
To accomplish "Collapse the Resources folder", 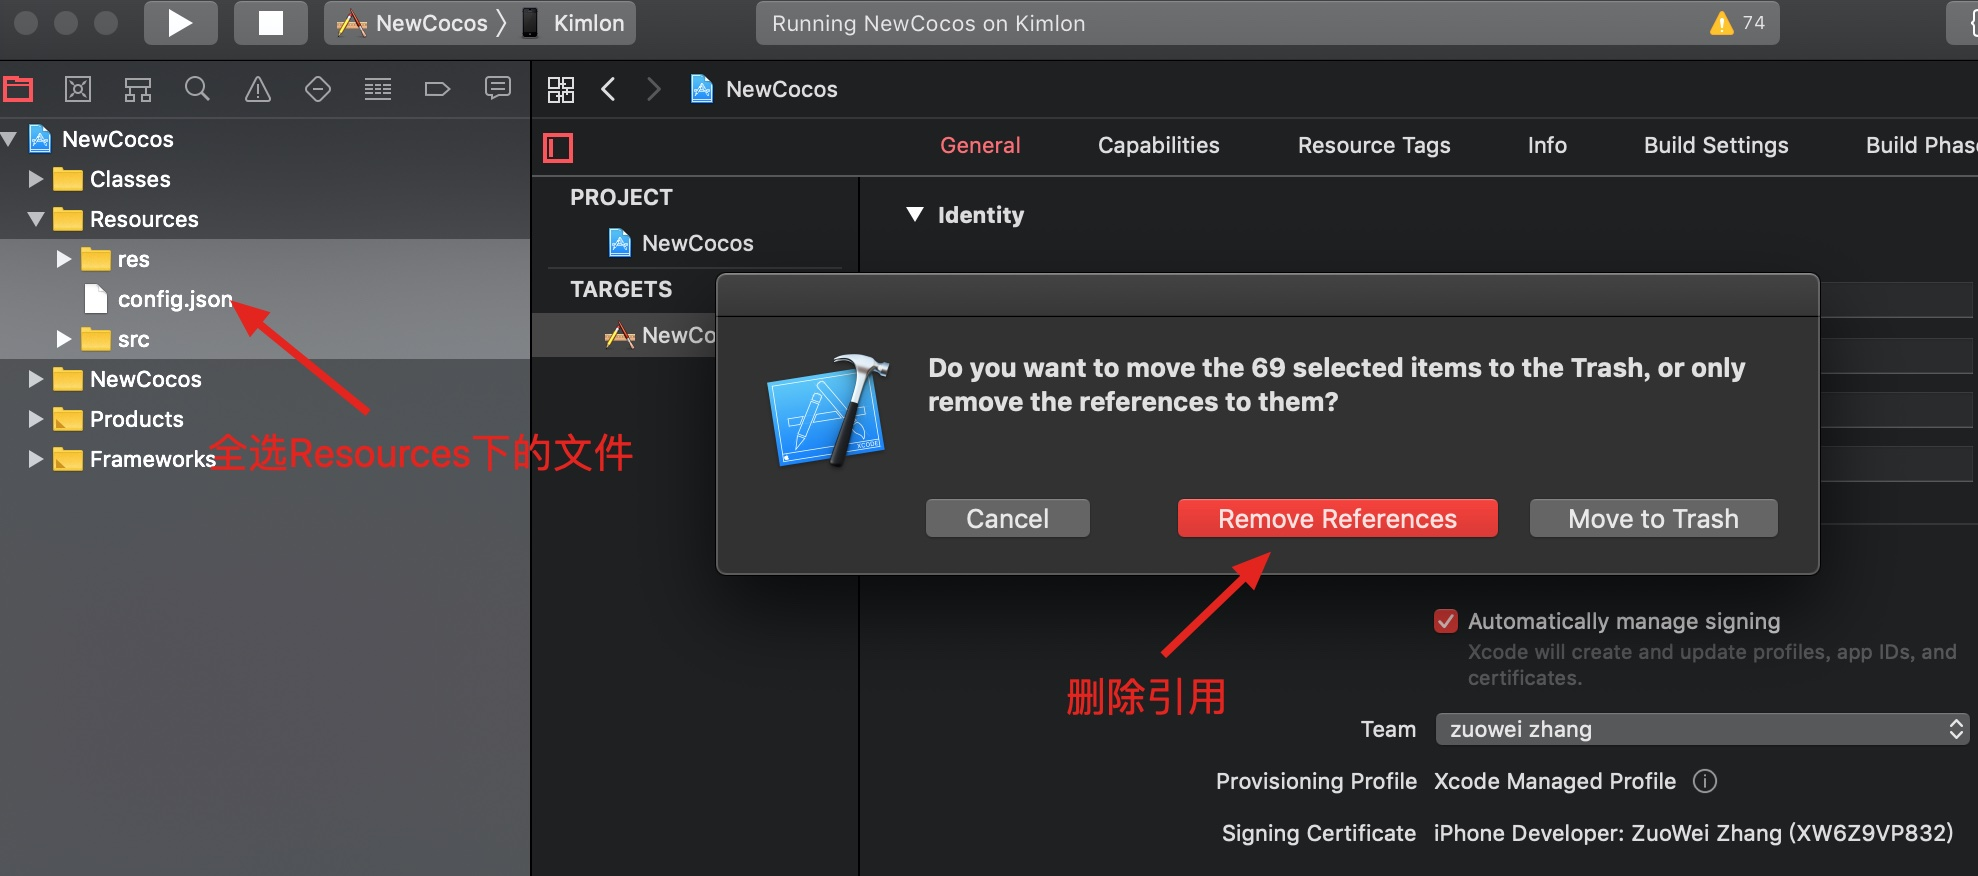I will point(35,219).
